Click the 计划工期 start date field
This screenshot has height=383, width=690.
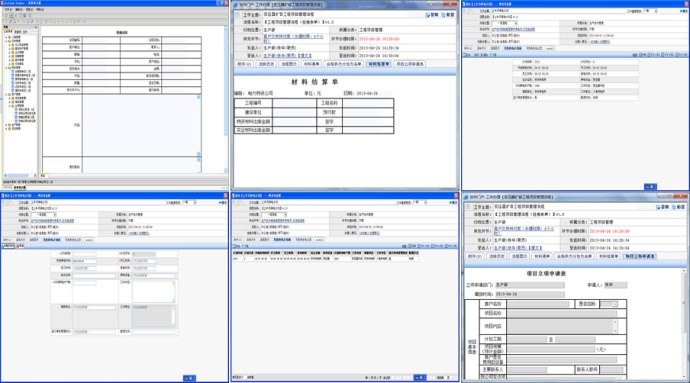(x=527, y=339)
